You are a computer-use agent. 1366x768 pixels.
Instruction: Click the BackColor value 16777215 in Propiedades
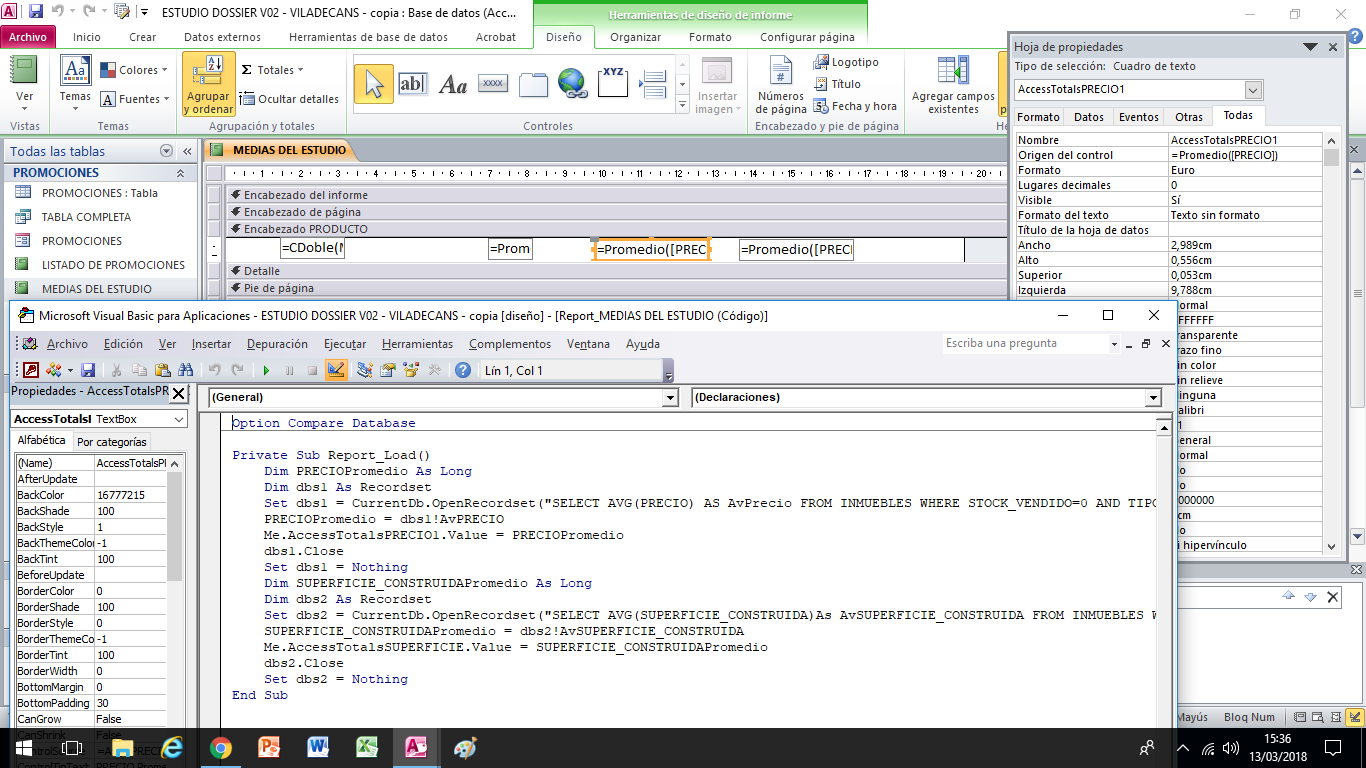[130, 495]
